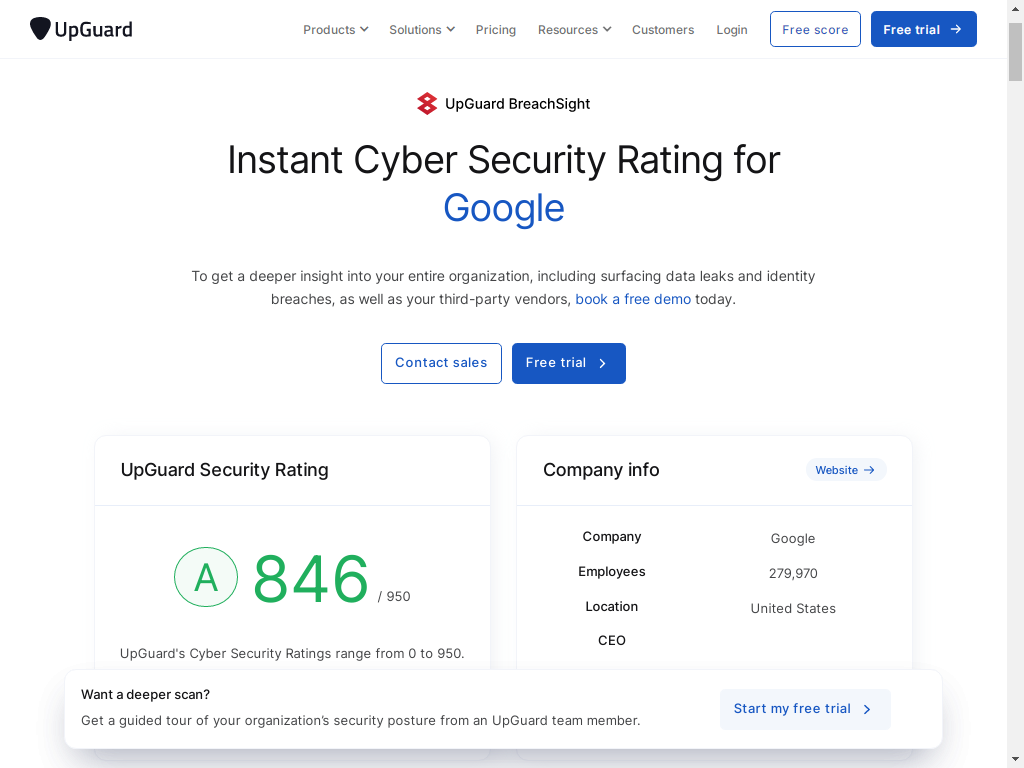Go to the Pricing page
The image size is (1024, 768).
[496, 29]
